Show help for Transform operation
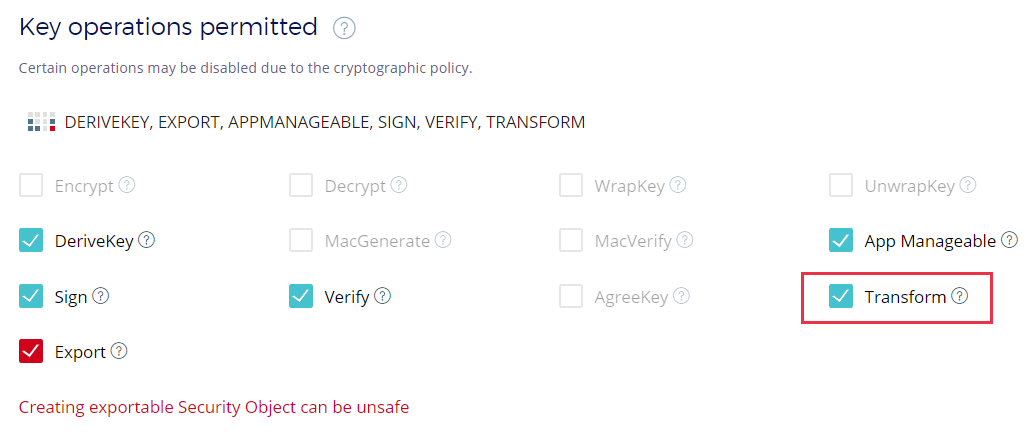 [960, 296]
